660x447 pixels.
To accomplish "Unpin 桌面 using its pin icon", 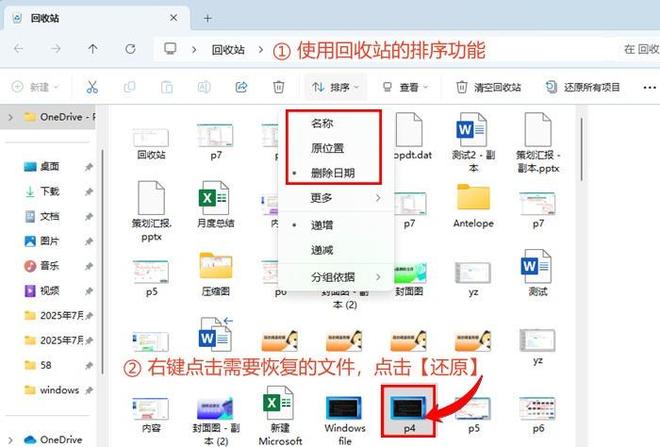I will pos(88,167).
